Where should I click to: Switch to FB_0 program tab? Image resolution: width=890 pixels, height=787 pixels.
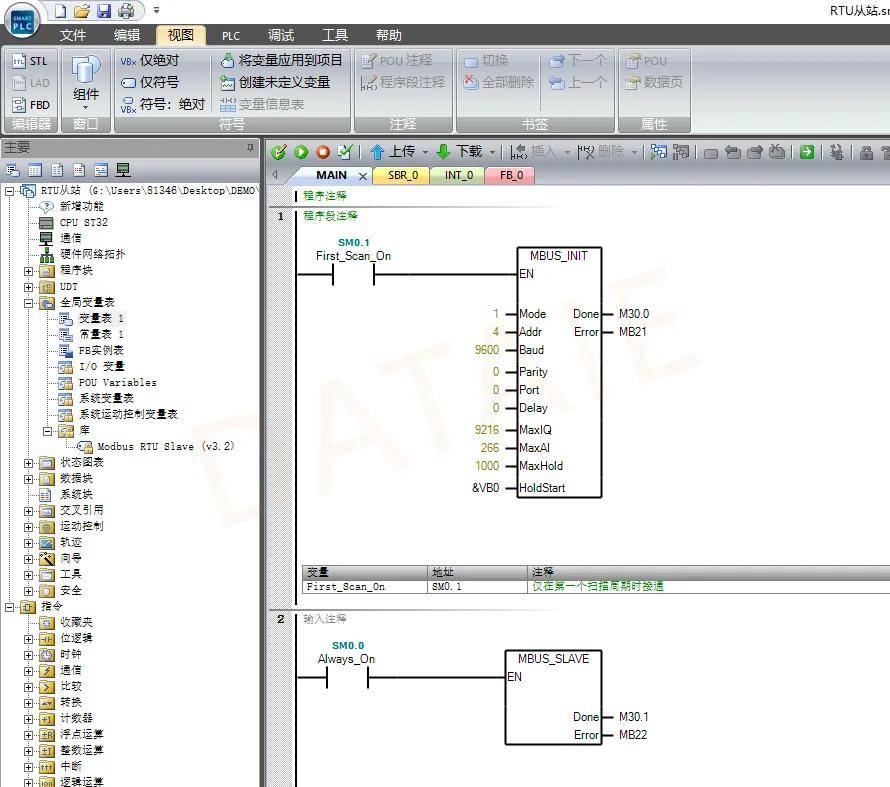click(511, 175)
